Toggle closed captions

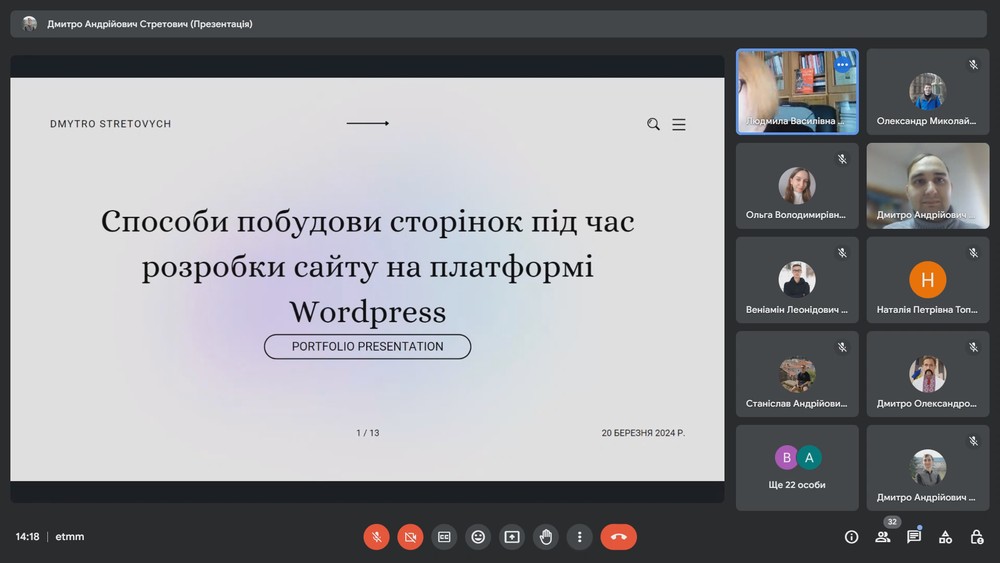click(x=444, y=537)
